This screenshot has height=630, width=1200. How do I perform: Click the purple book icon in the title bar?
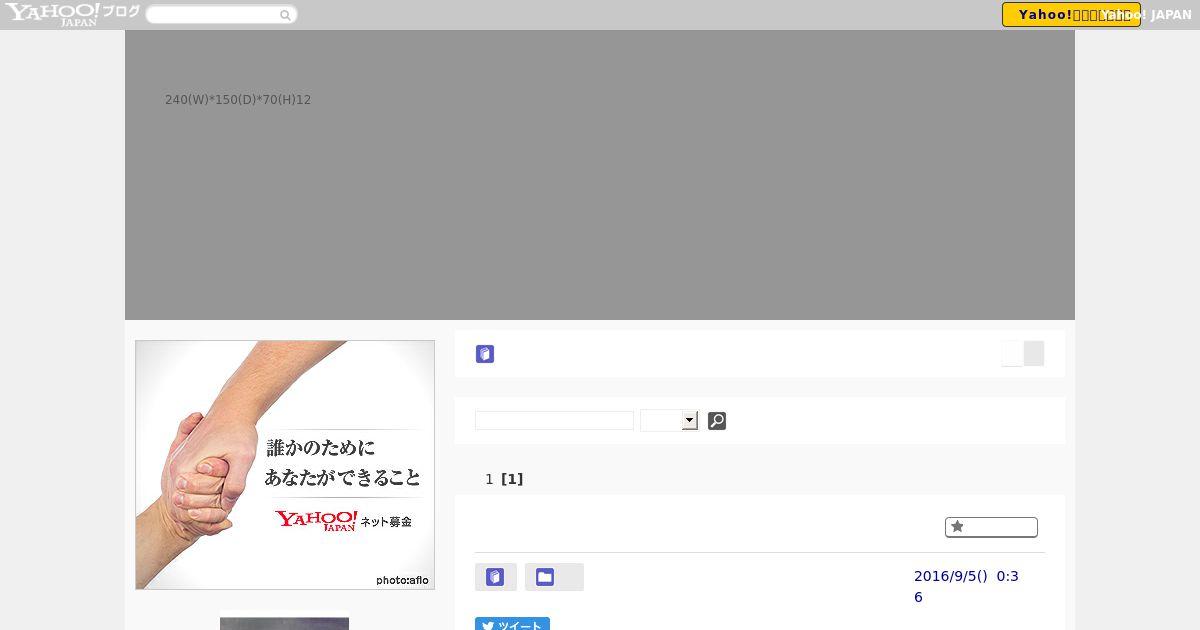pyautogui.click(x=485, y=354)
